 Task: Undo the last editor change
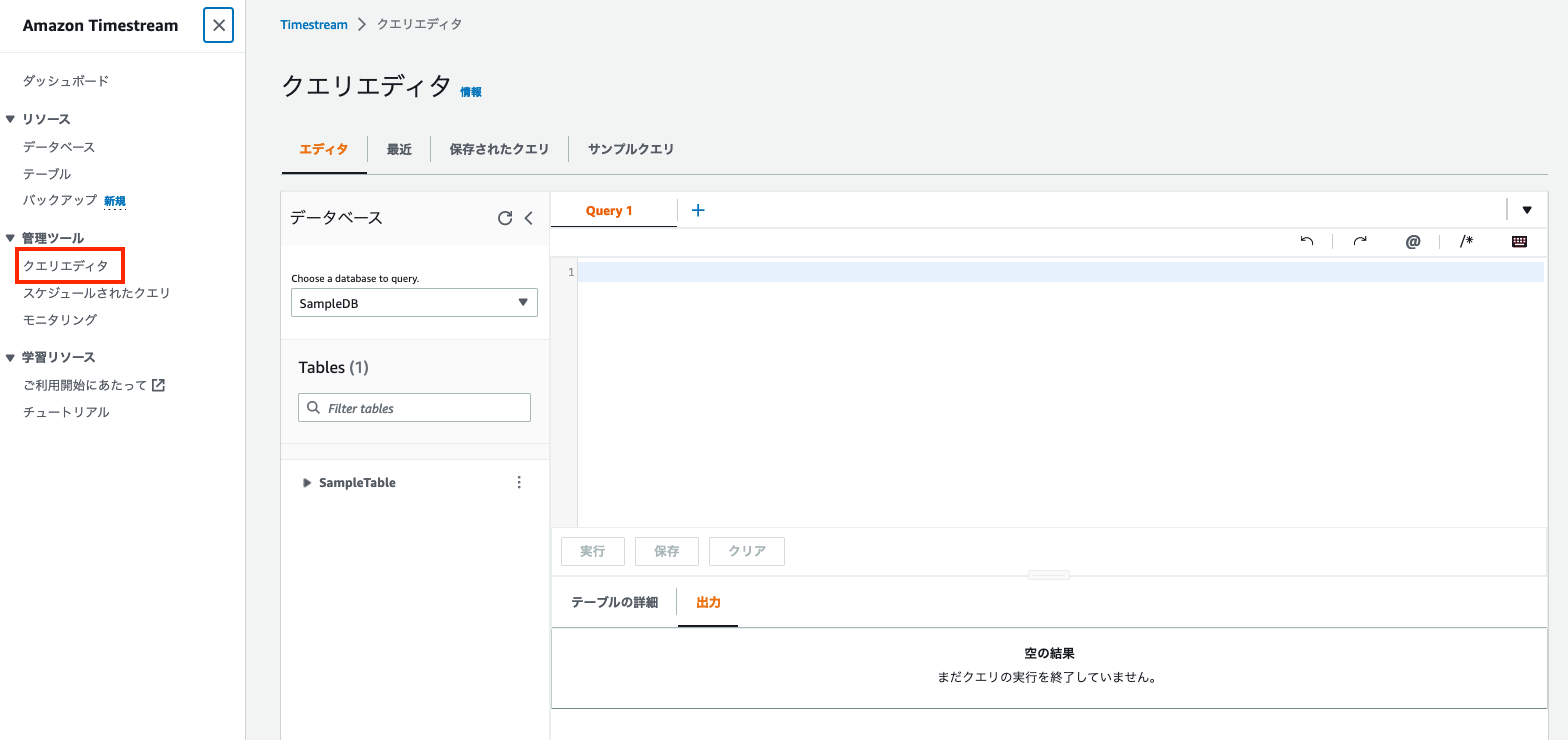(x=1307, y=241)
